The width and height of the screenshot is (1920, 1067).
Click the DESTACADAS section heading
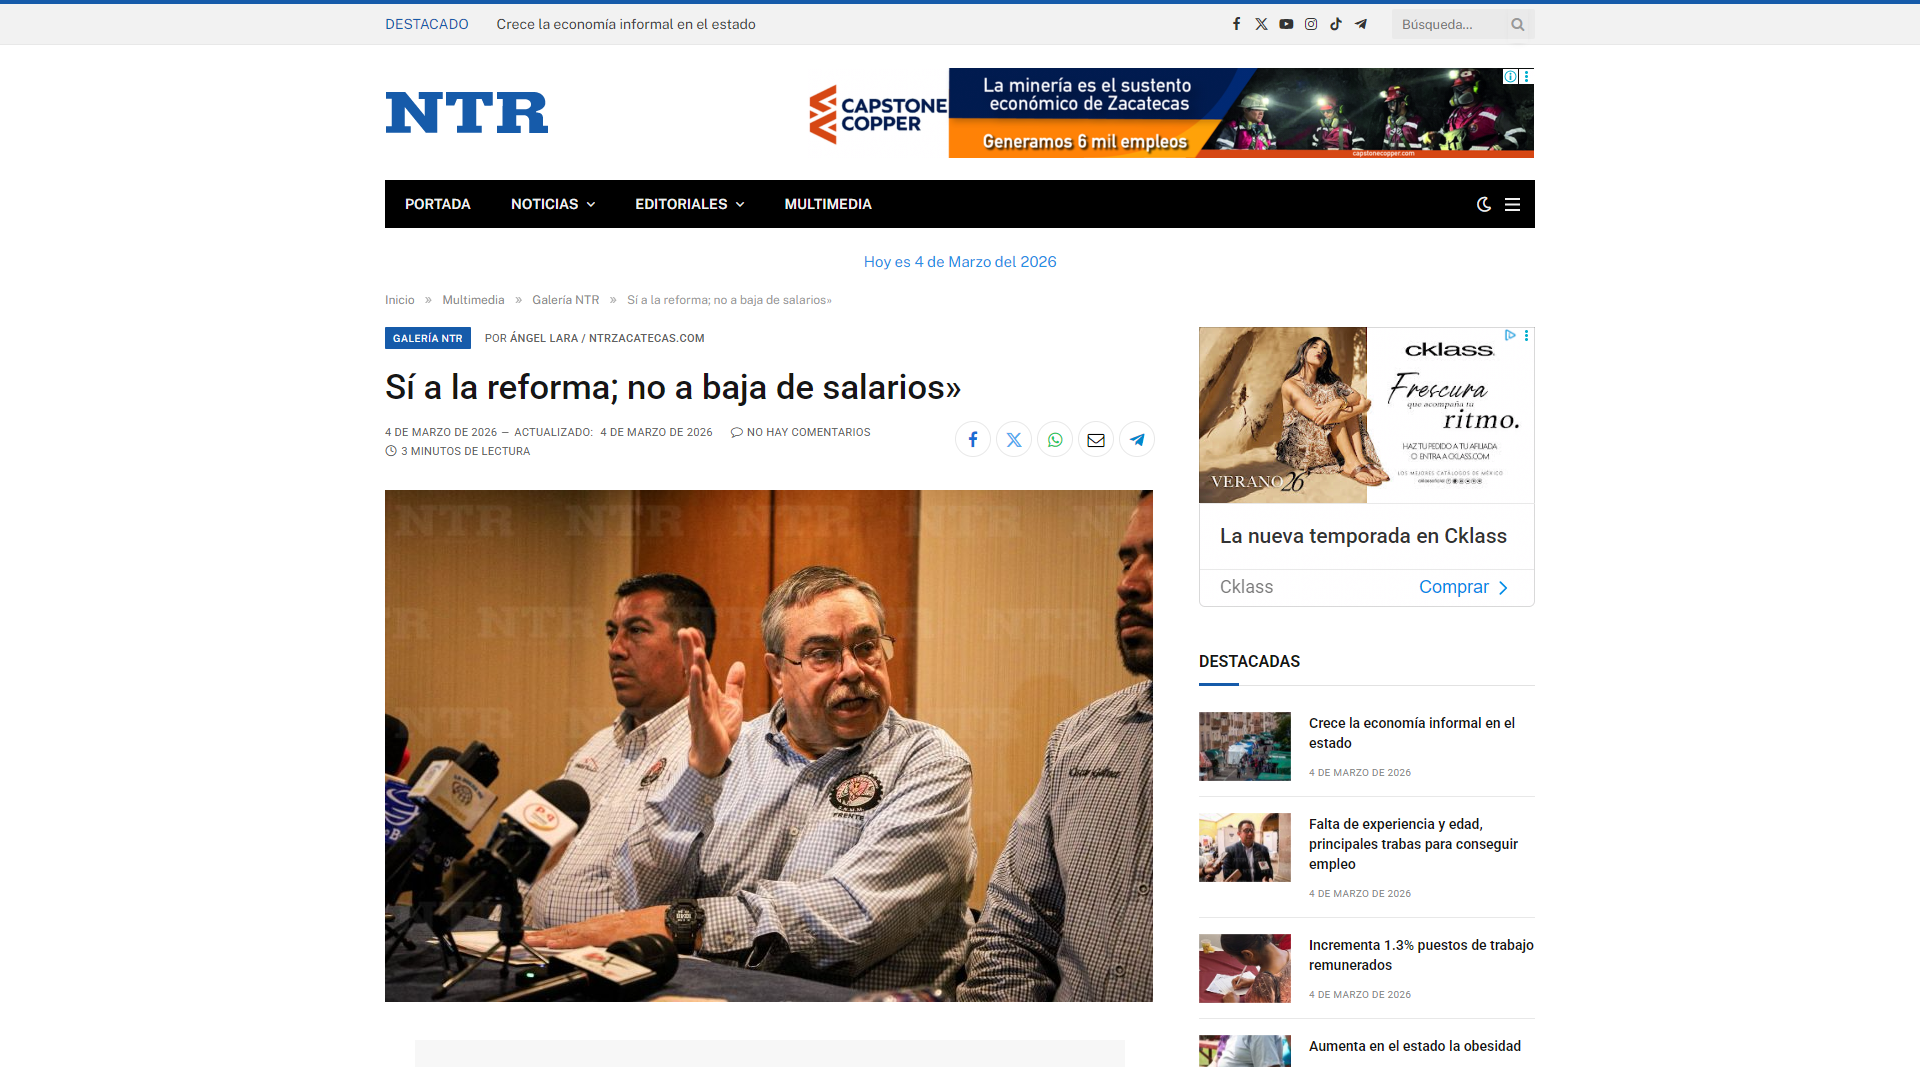(1249, 661)
